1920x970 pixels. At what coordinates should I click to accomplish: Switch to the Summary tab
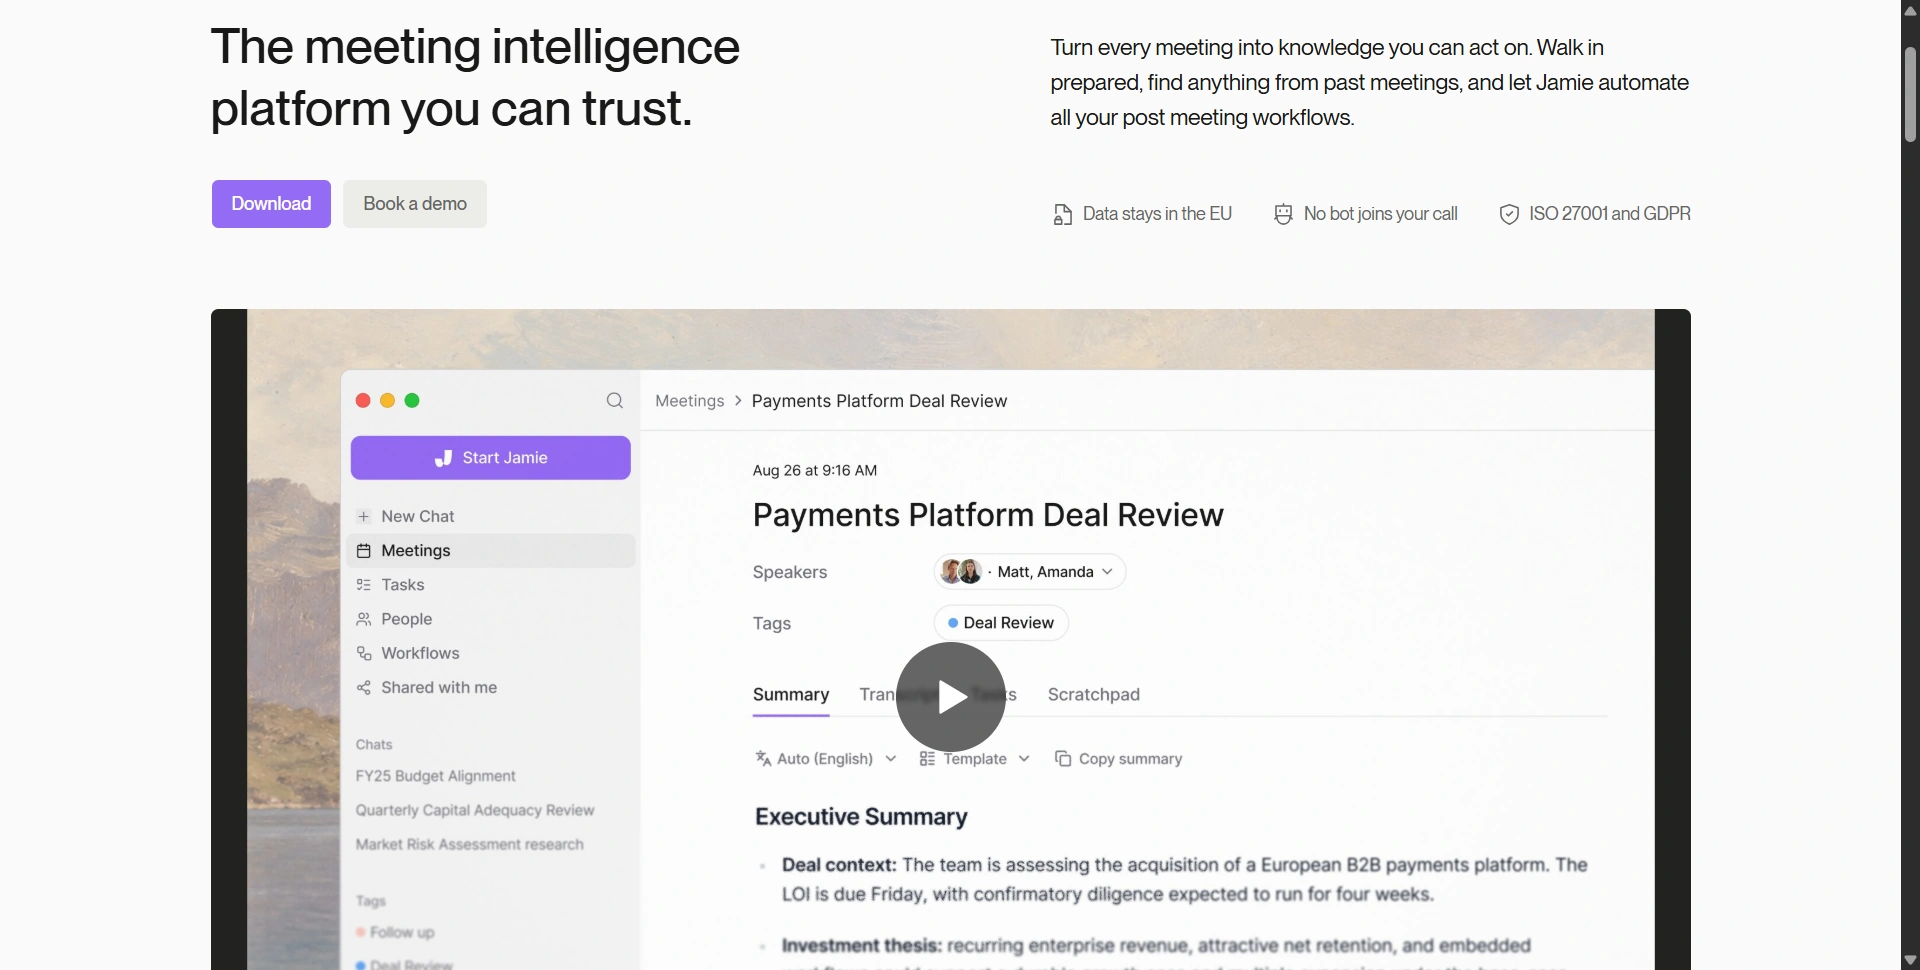click(791, 695)
